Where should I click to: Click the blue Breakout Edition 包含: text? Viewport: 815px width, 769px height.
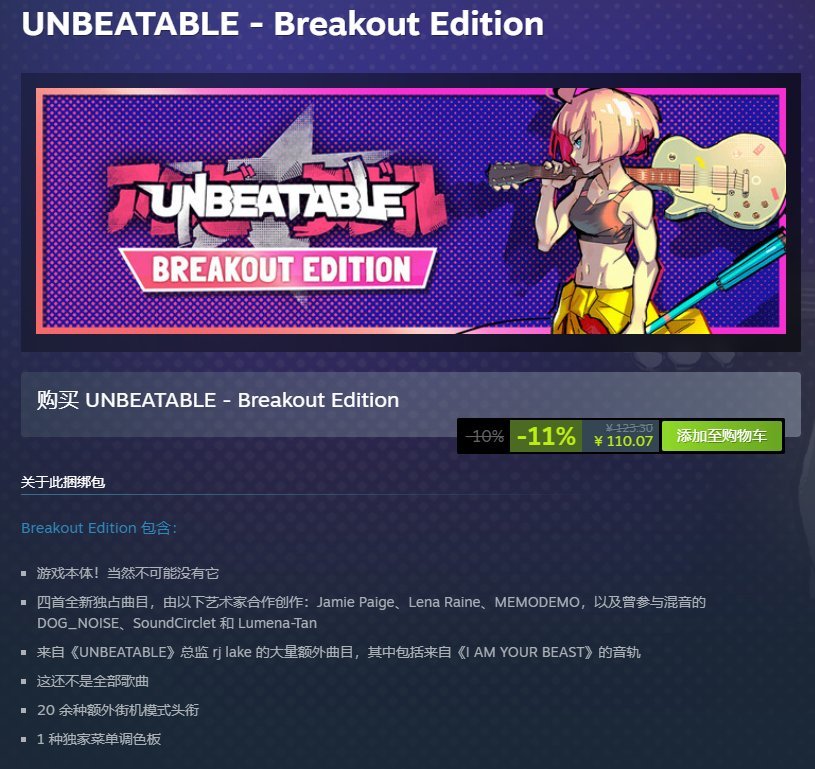click(99, 528)
